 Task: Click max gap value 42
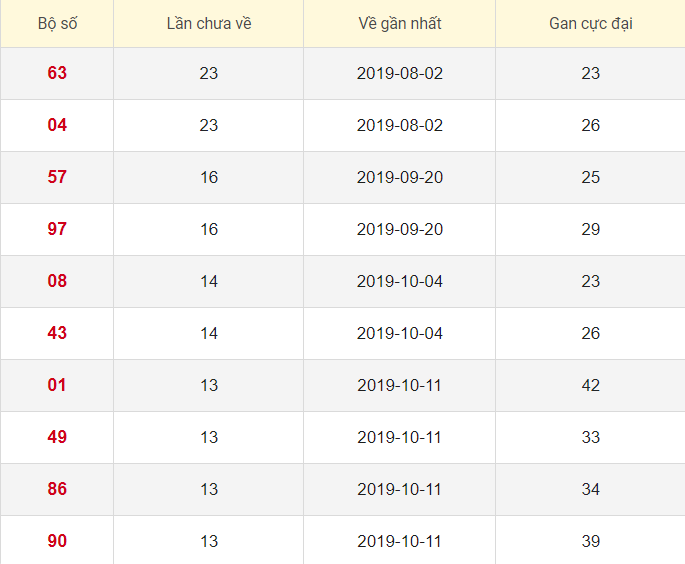[x=590, y=385]
